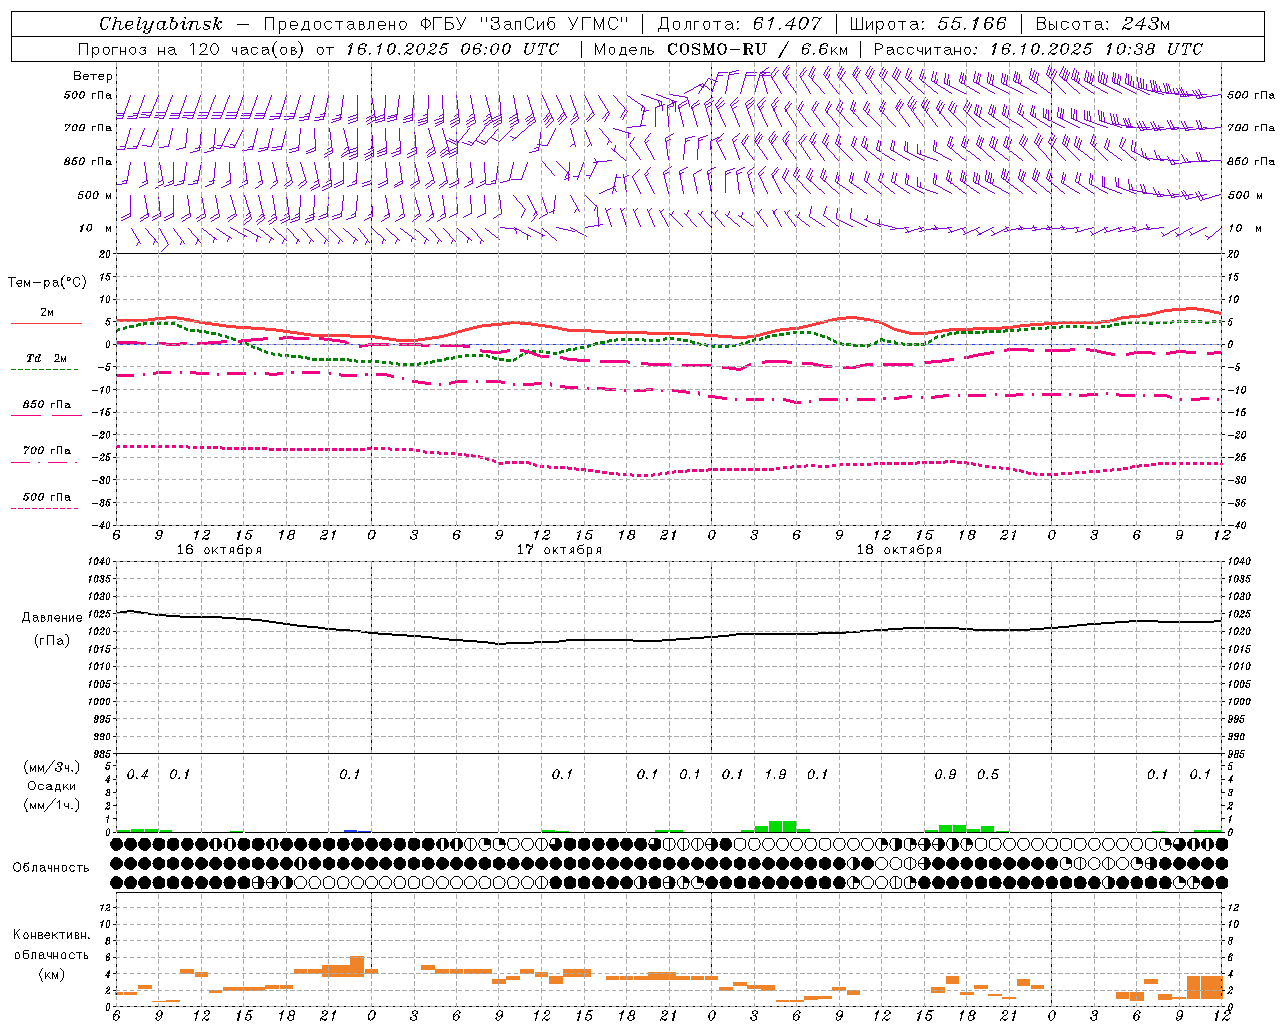Click the 0.5 precipitation amount value
Screen dimensions: 1280x1024
click(x=988, y=775)
